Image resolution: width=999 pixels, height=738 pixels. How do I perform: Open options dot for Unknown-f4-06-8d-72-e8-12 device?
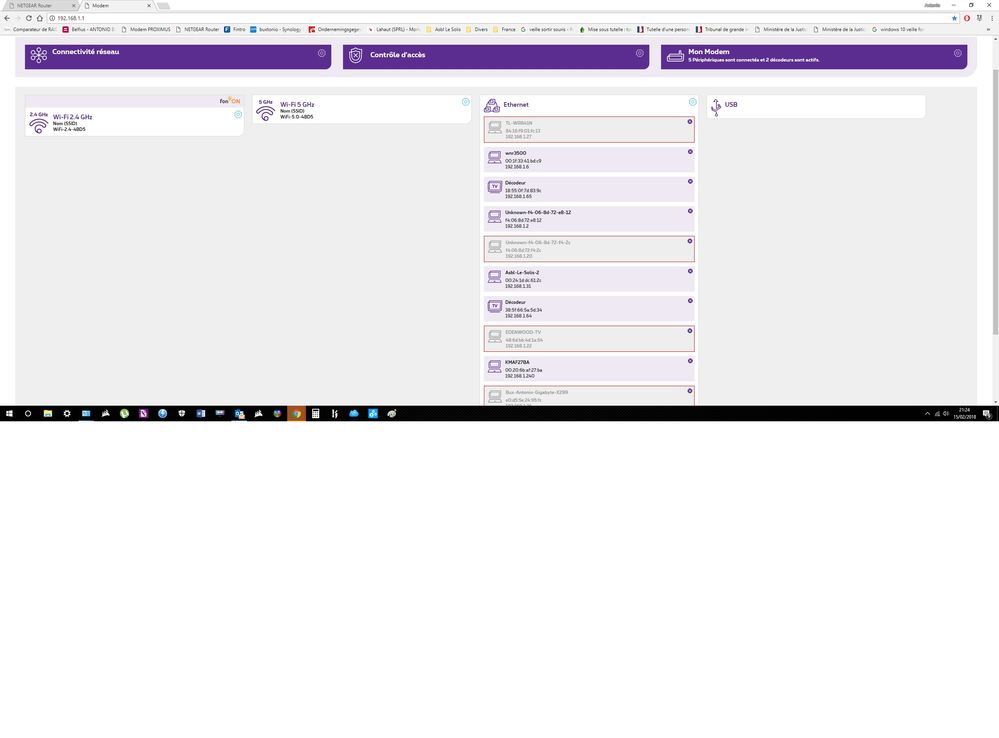690,211
